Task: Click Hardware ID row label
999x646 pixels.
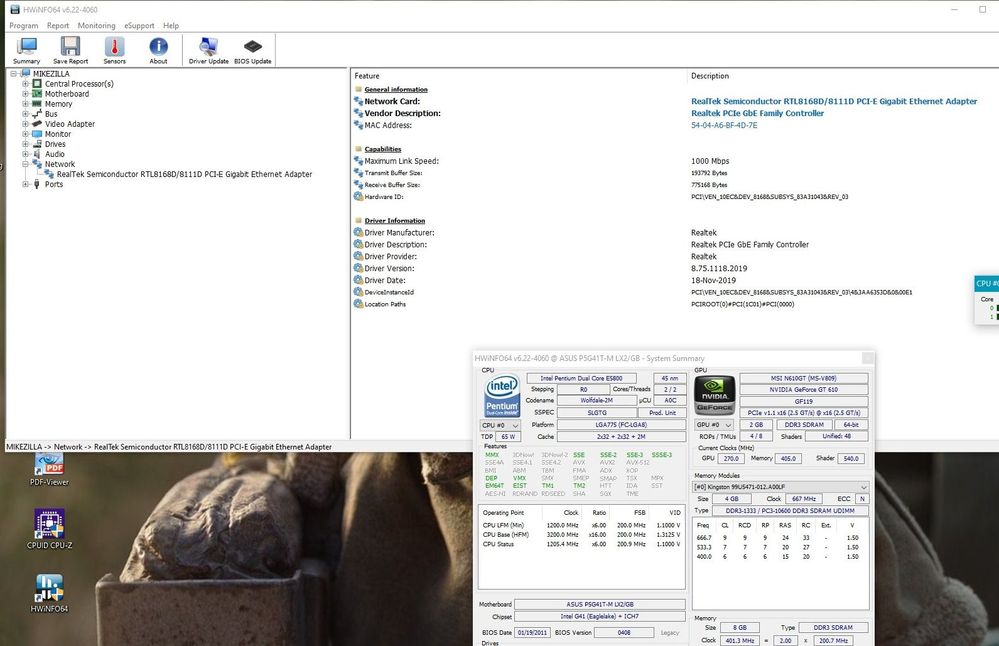Action: (x=384, y=197)
